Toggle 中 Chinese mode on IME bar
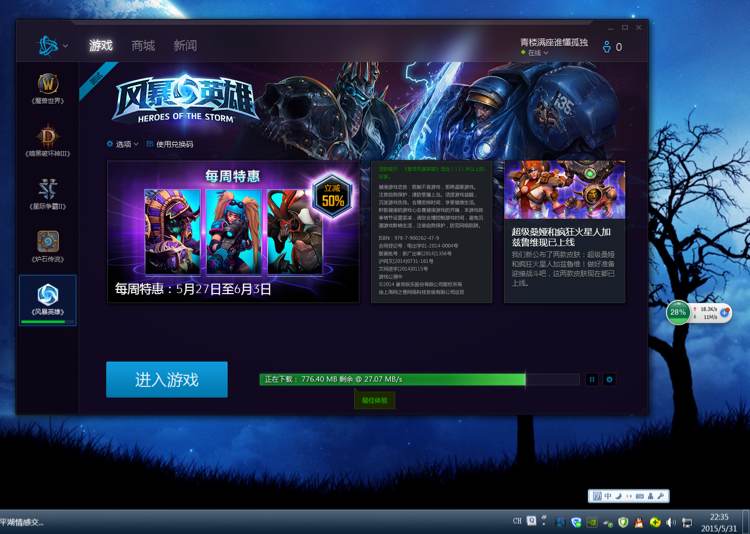This screenshot has width=750, height=534. 607,496
